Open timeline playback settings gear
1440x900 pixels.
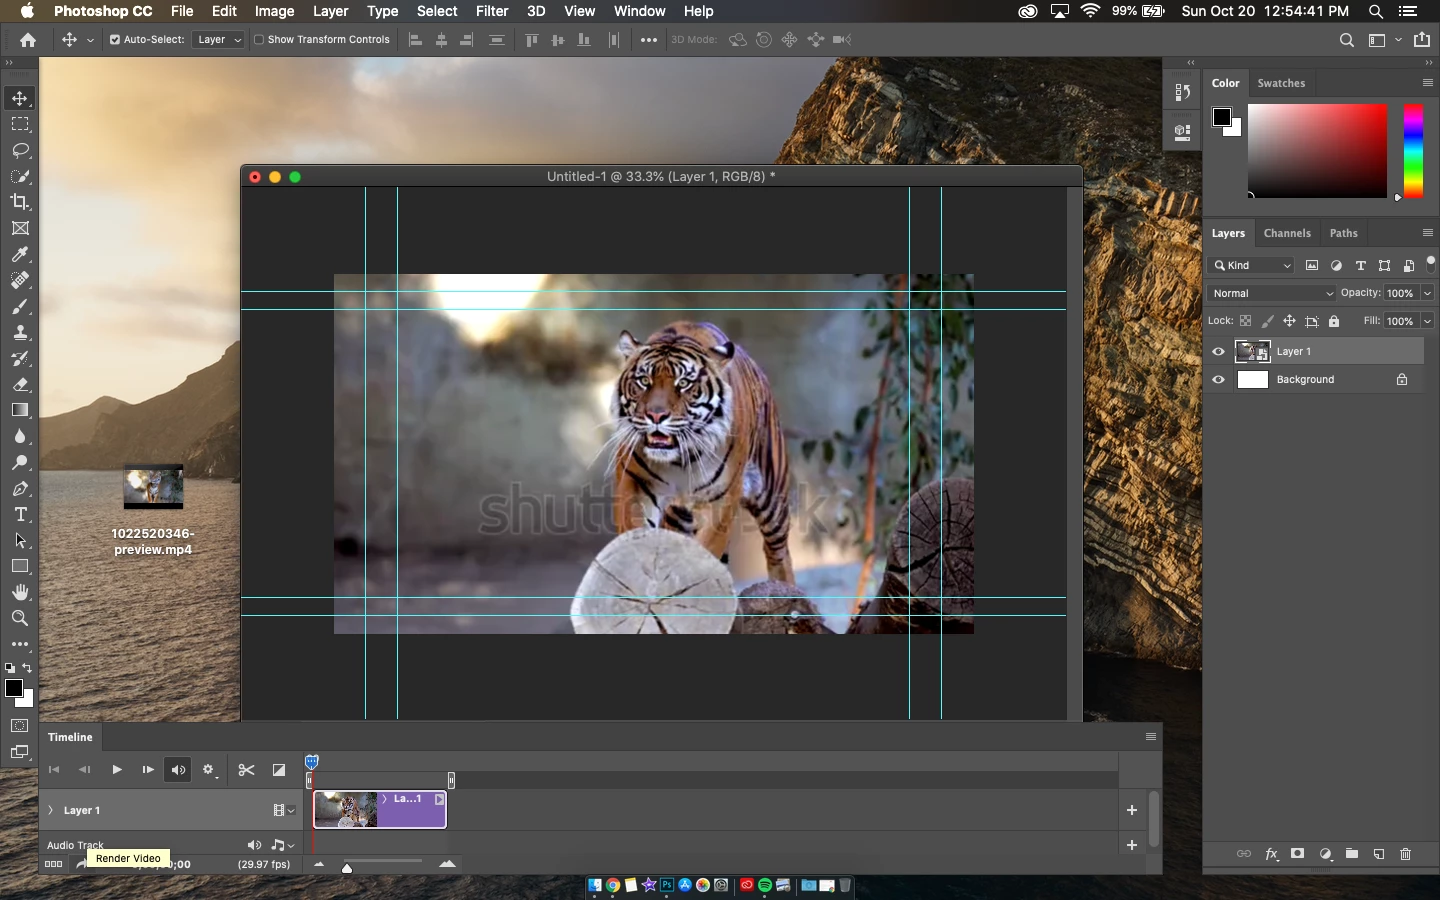coord(209,770)
